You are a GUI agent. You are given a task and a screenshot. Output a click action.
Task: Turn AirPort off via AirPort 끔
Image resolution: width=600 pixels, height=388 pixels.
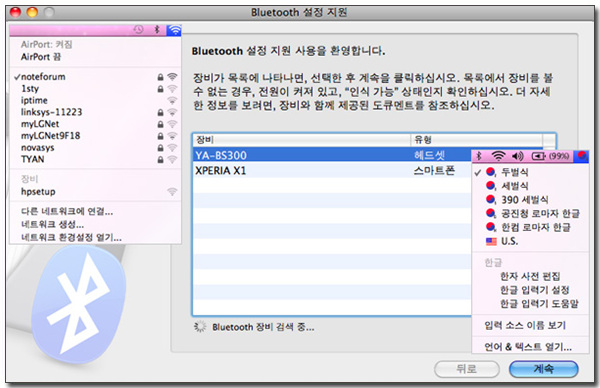click(95, 57)
